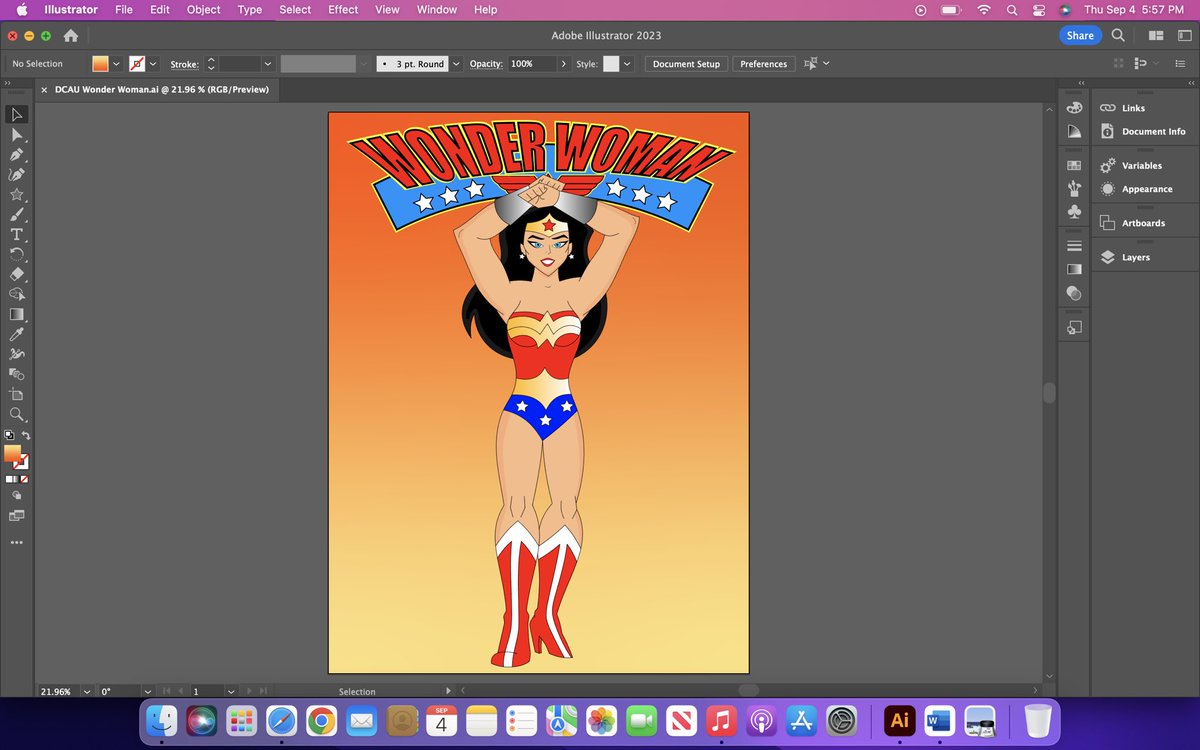Expand the 3 pt. Round brush dropdown
The height and width of the screenshot is (750, 1200).
(457, 64)
